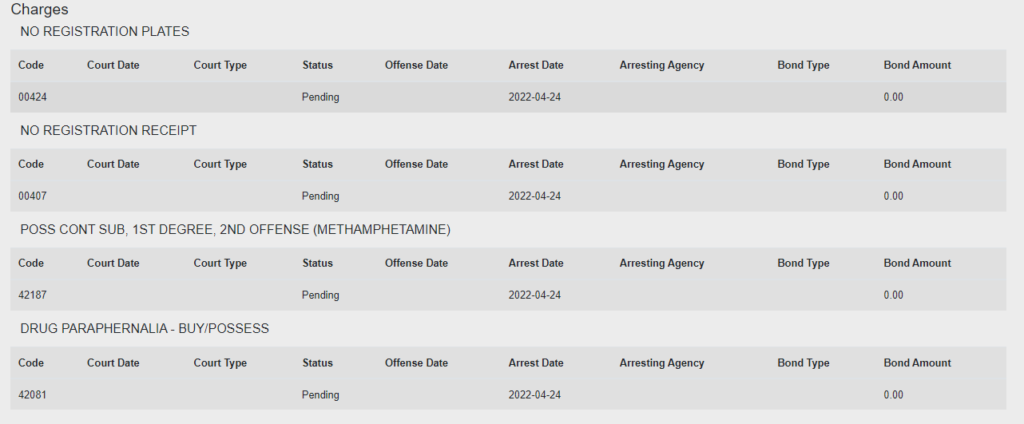
Task: Click the Charges section heading
Action: coord(39,9)
